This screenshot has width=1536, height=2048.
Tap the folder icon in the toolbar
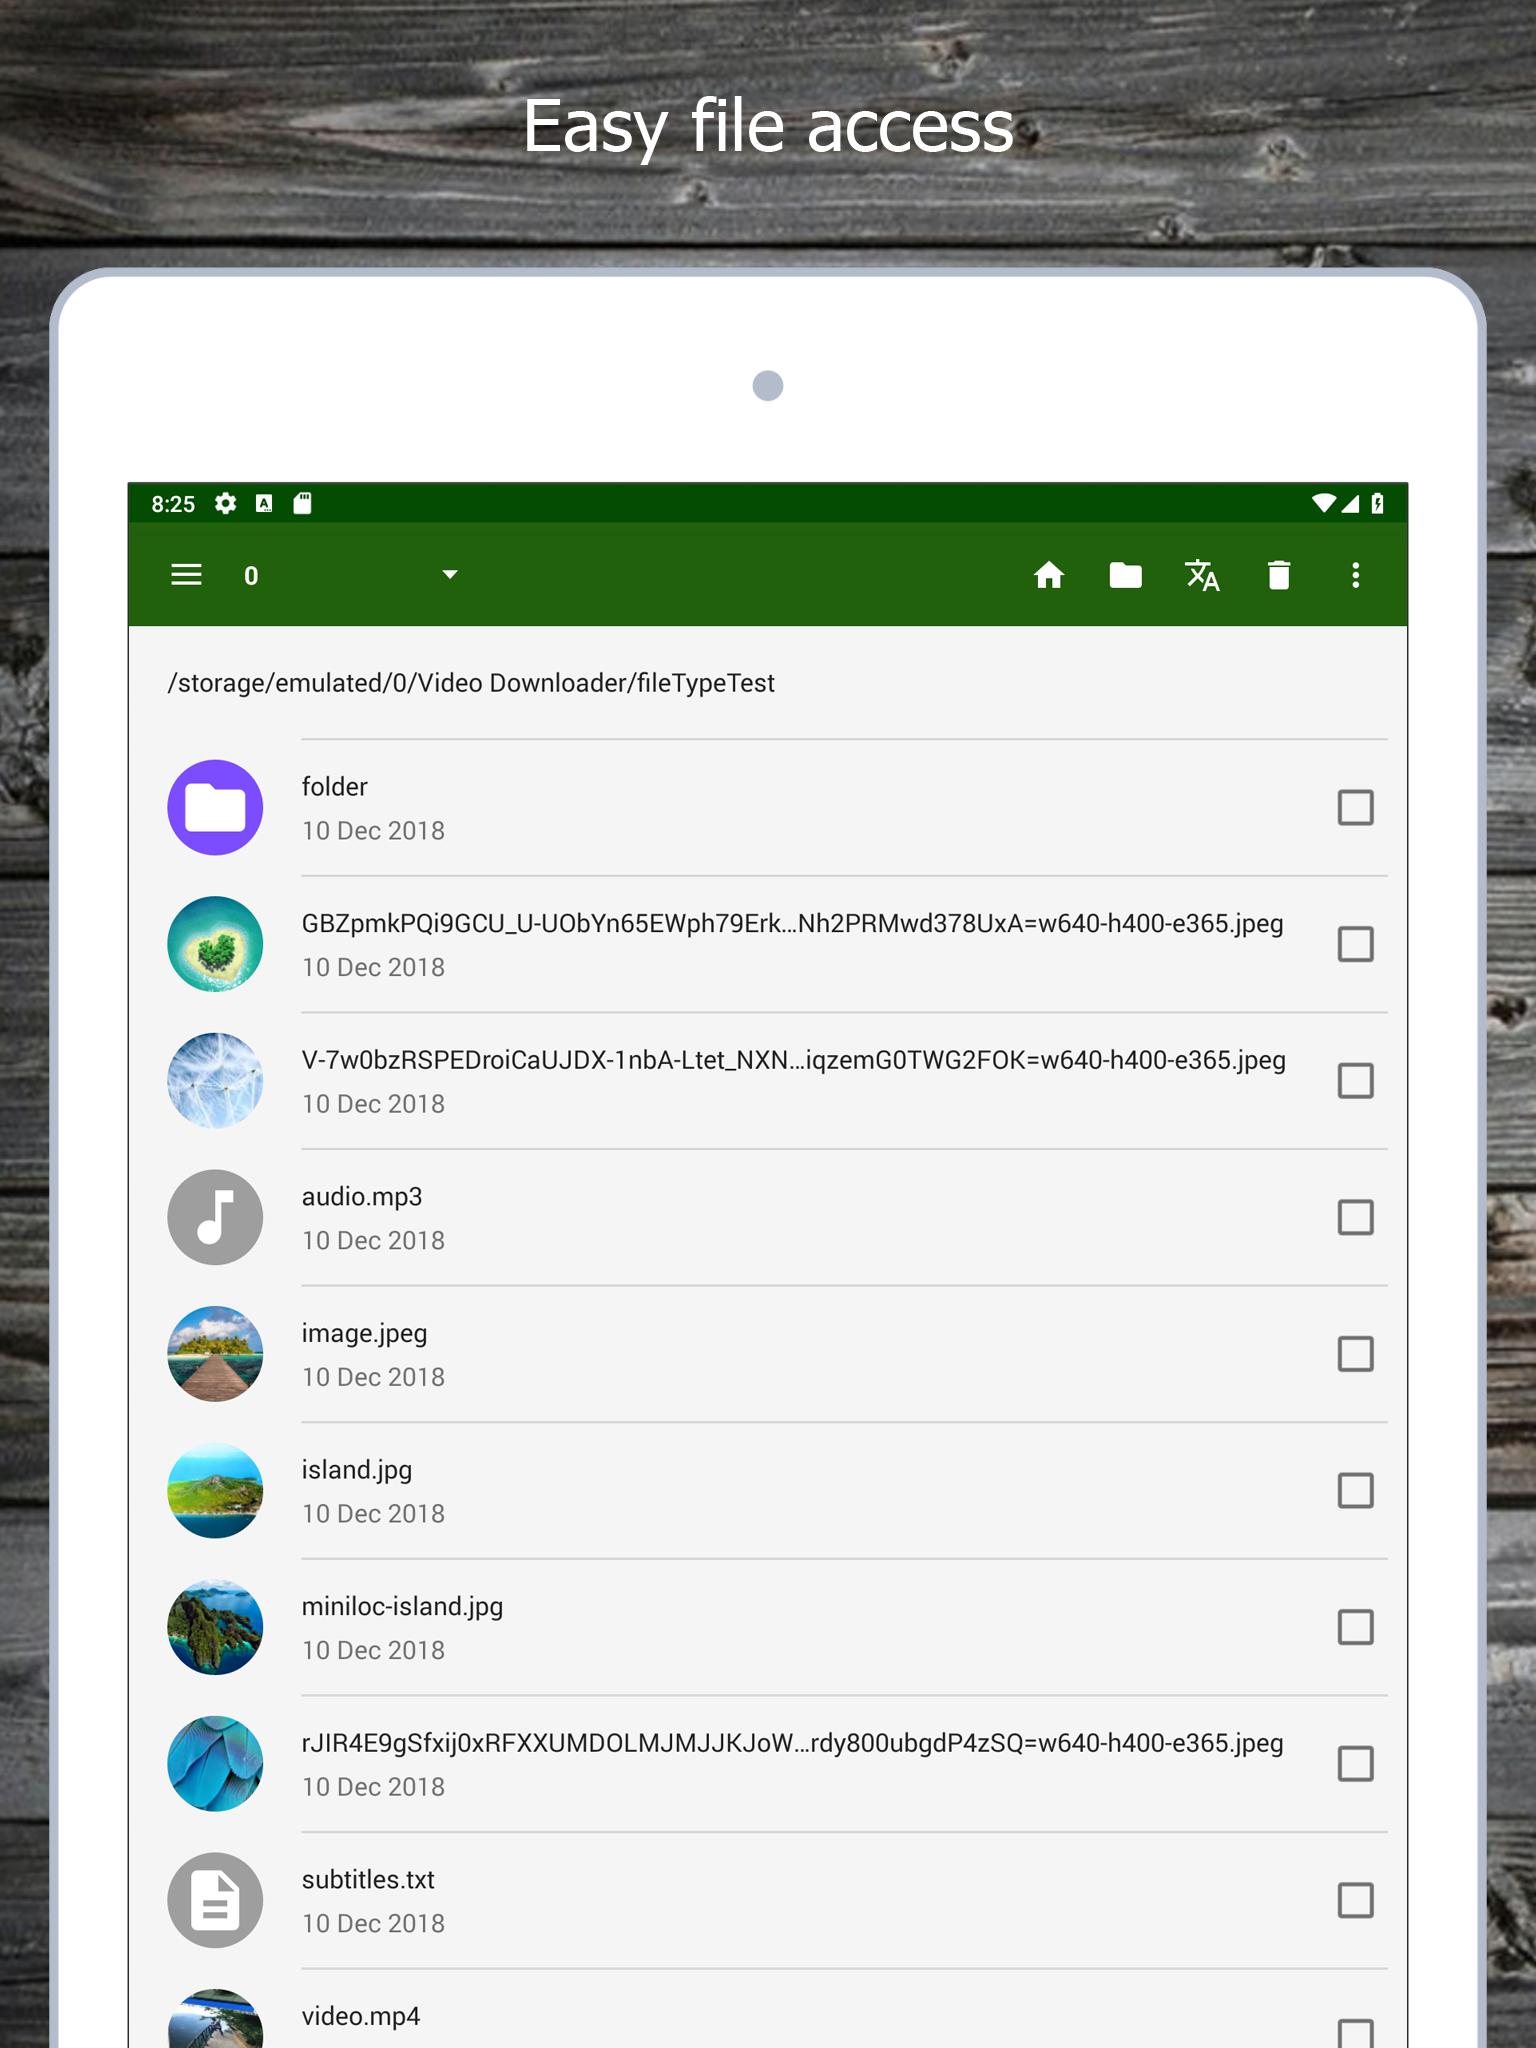tap(1125, 575)
